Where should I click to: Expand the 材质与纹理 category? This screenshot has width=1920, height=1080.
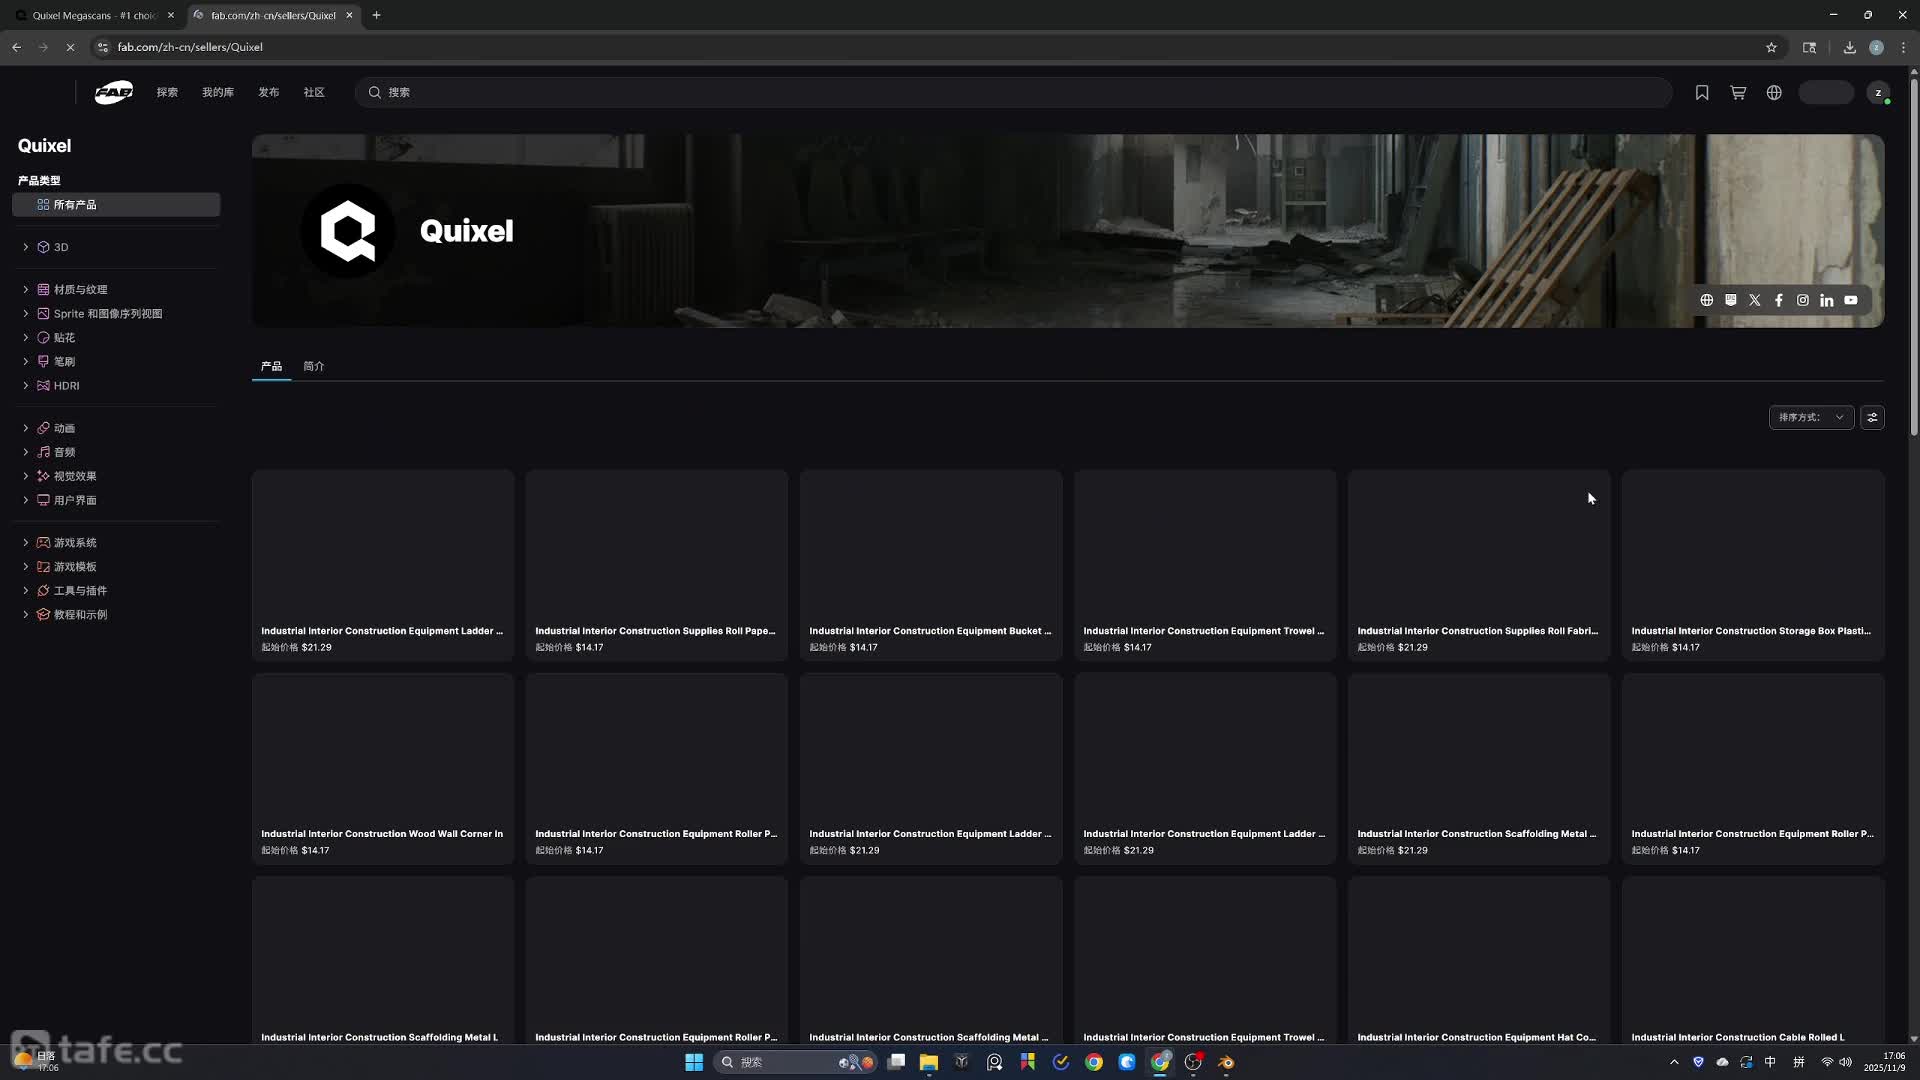[26, 289]
